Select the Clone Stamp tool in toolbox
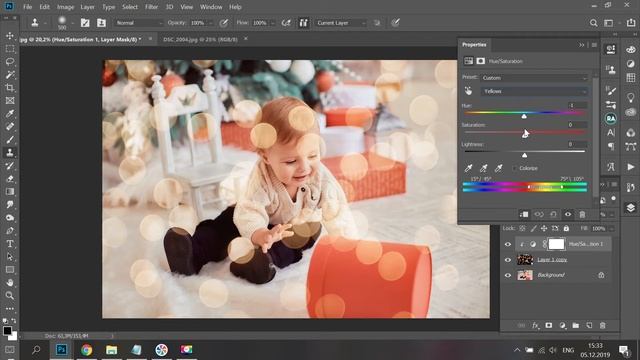Viewport: 640px width, 360px height. pyautogui.click(x=10, y=153)
